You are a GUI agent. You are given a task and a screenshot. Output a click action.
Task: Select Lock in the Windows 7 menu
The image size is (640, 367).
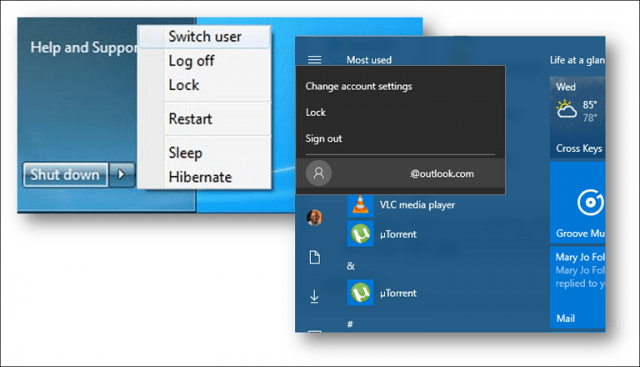pyautogui.click(x=184, y=85)
